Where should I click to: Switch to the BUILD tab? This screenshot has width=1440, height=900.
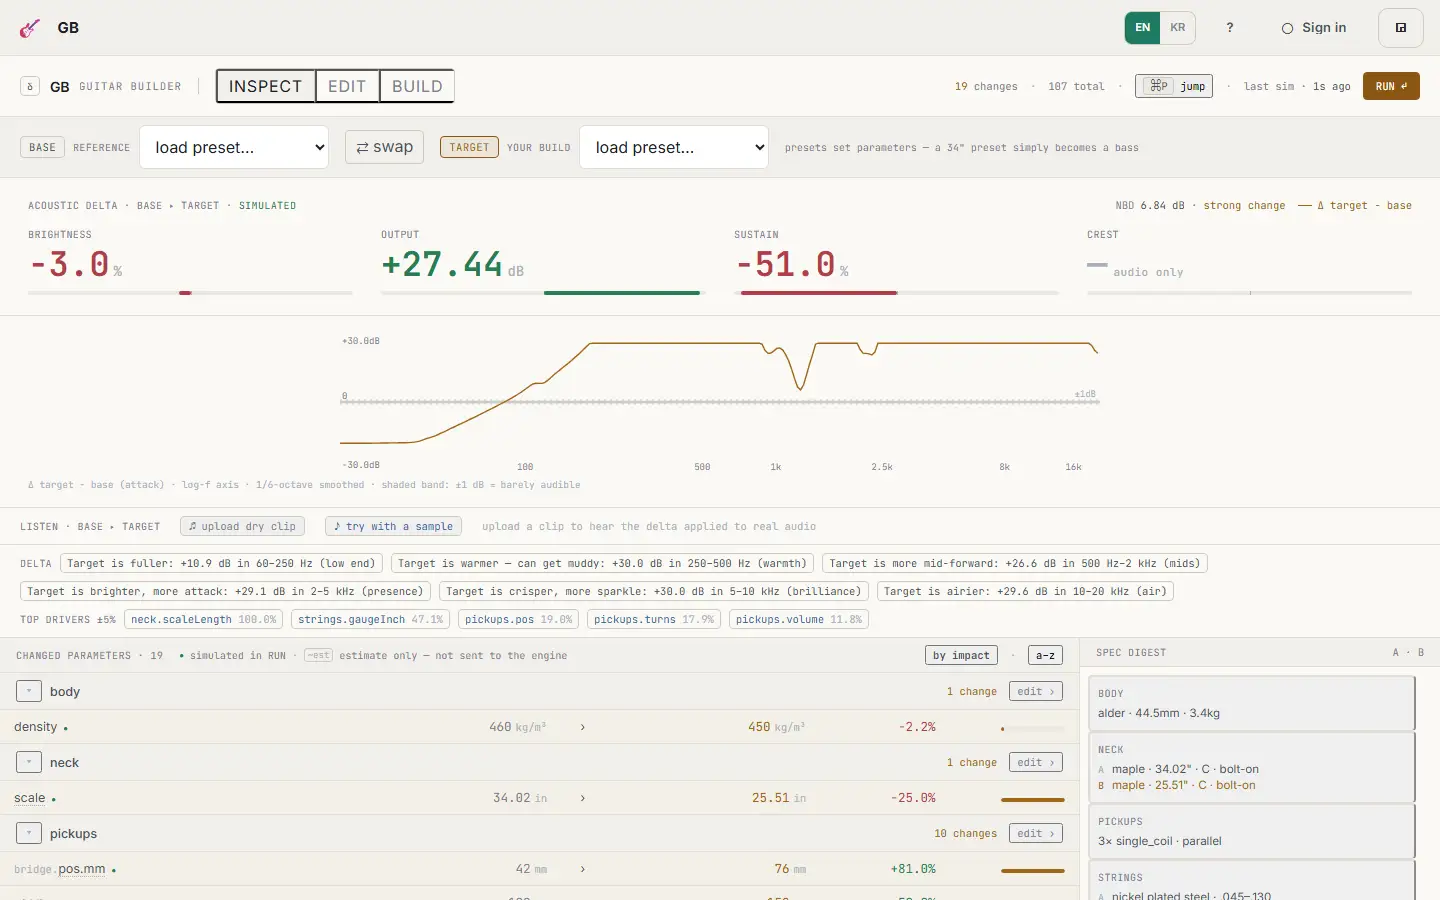pos(417,86)
